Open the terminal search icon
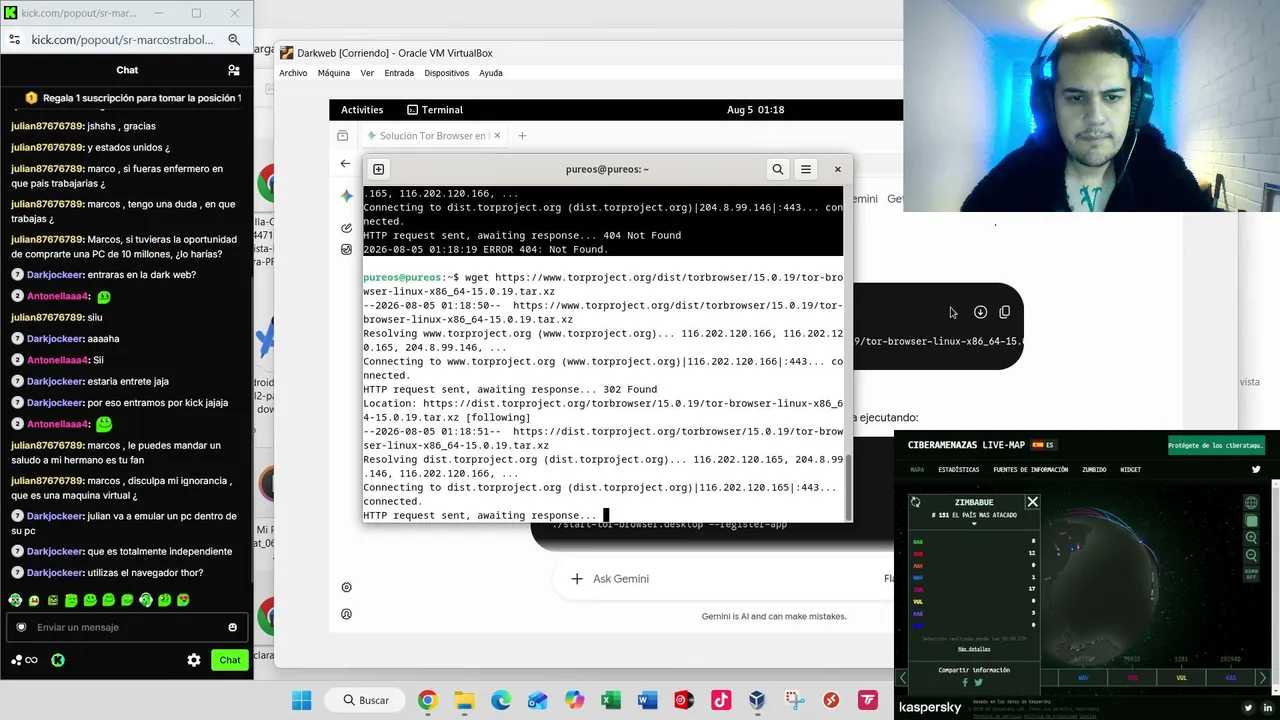This screenshot has height=720, width=1280. 777,169
